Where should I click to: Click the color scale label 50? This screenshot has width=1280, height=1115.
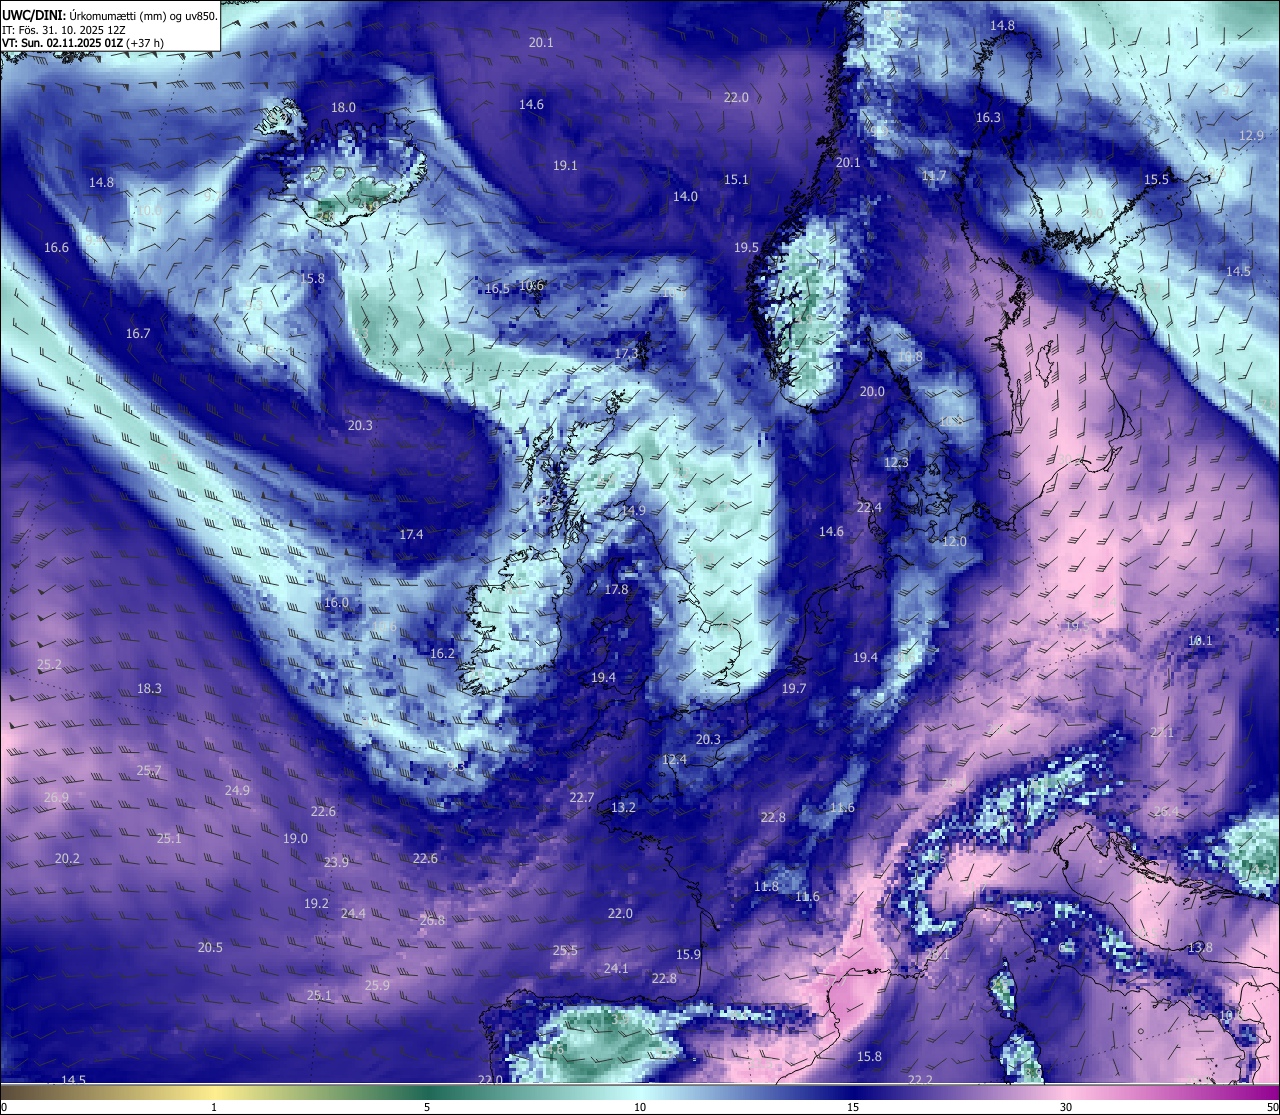(x=1271, y=1107)
